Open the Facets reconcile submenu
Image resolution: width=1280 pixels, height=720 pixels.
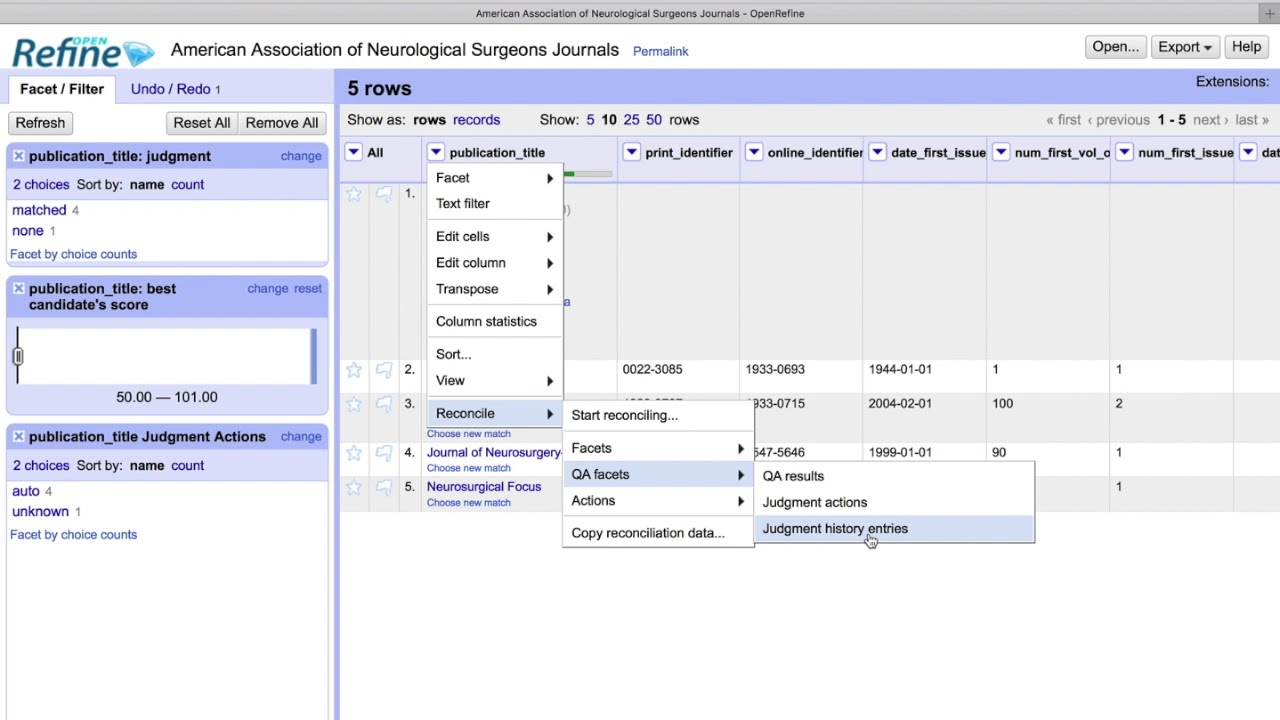click(658, 449)
